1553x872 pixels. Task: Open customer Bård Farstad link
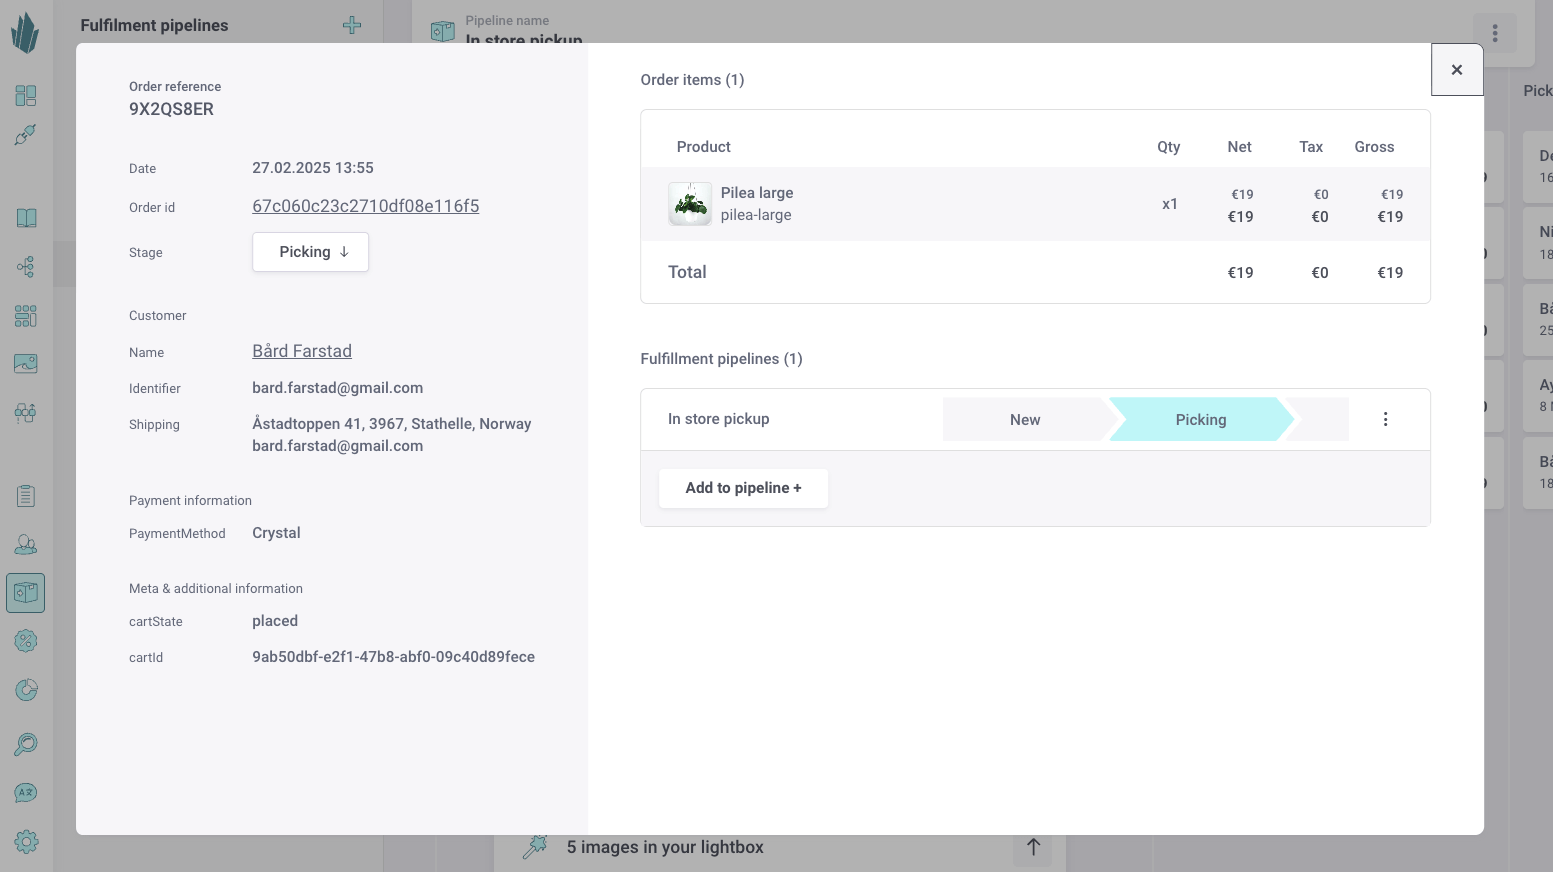[x=302, y=351]
